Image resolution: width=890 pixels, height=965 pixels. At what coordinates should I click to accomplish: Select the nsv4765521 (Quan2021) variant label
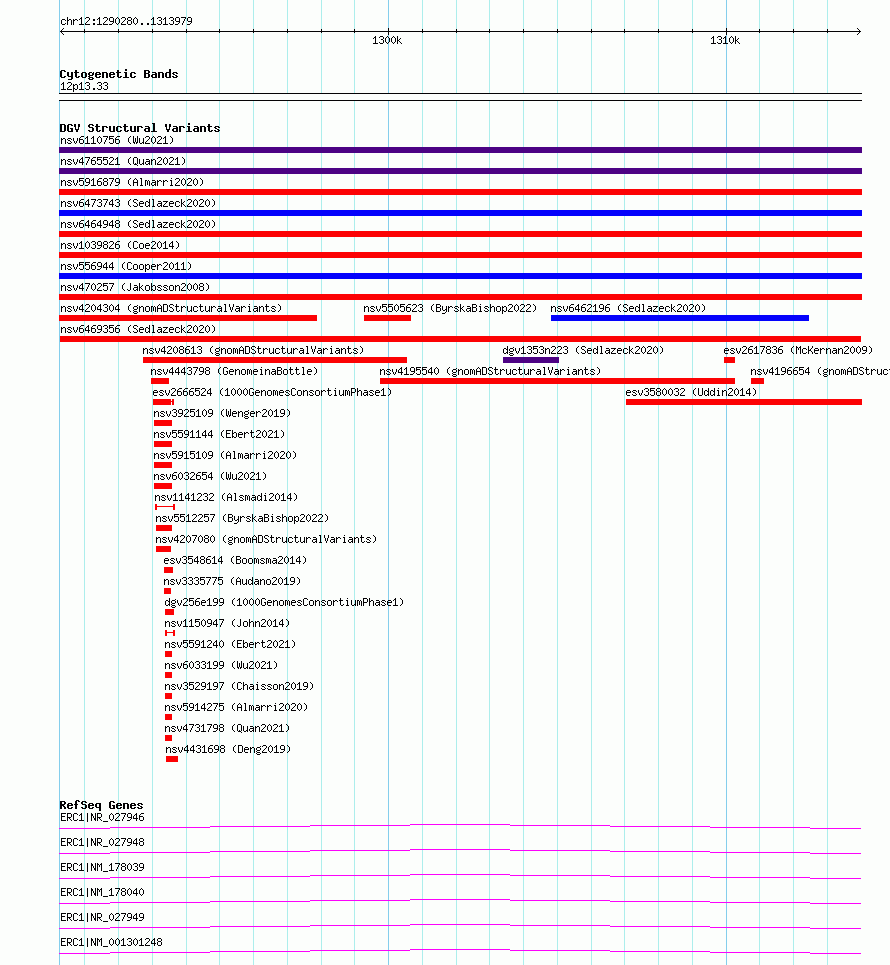point(123,161)
